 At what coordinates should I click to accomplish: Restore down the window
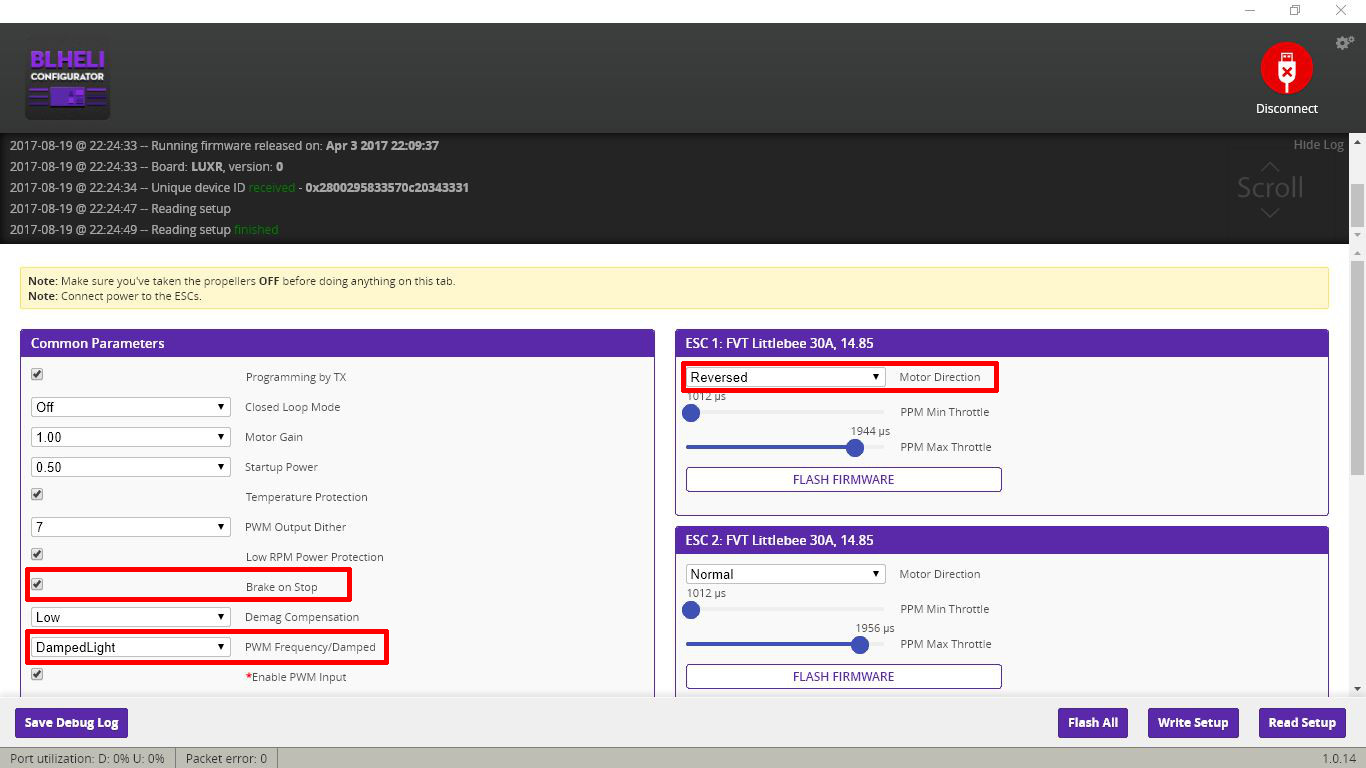point(1295,10)
